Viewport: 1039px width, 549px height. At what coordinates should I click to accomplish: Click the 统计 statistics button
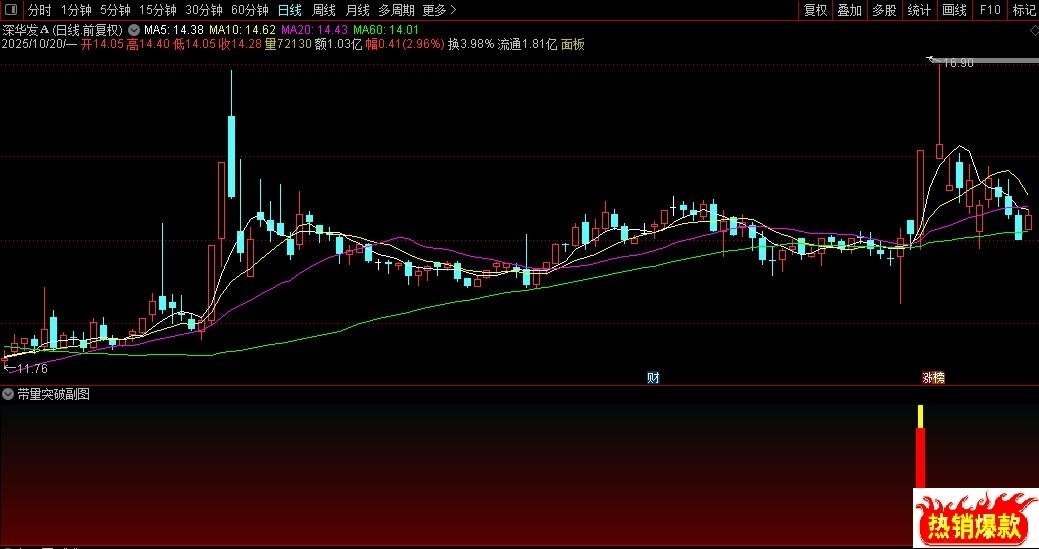coord(919,10)
